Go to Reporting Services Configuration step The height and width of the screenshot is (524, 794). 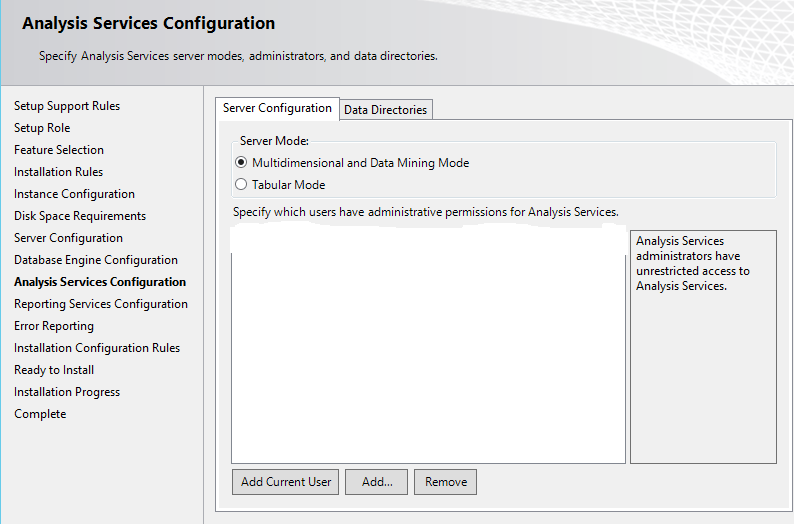[101, 304]
